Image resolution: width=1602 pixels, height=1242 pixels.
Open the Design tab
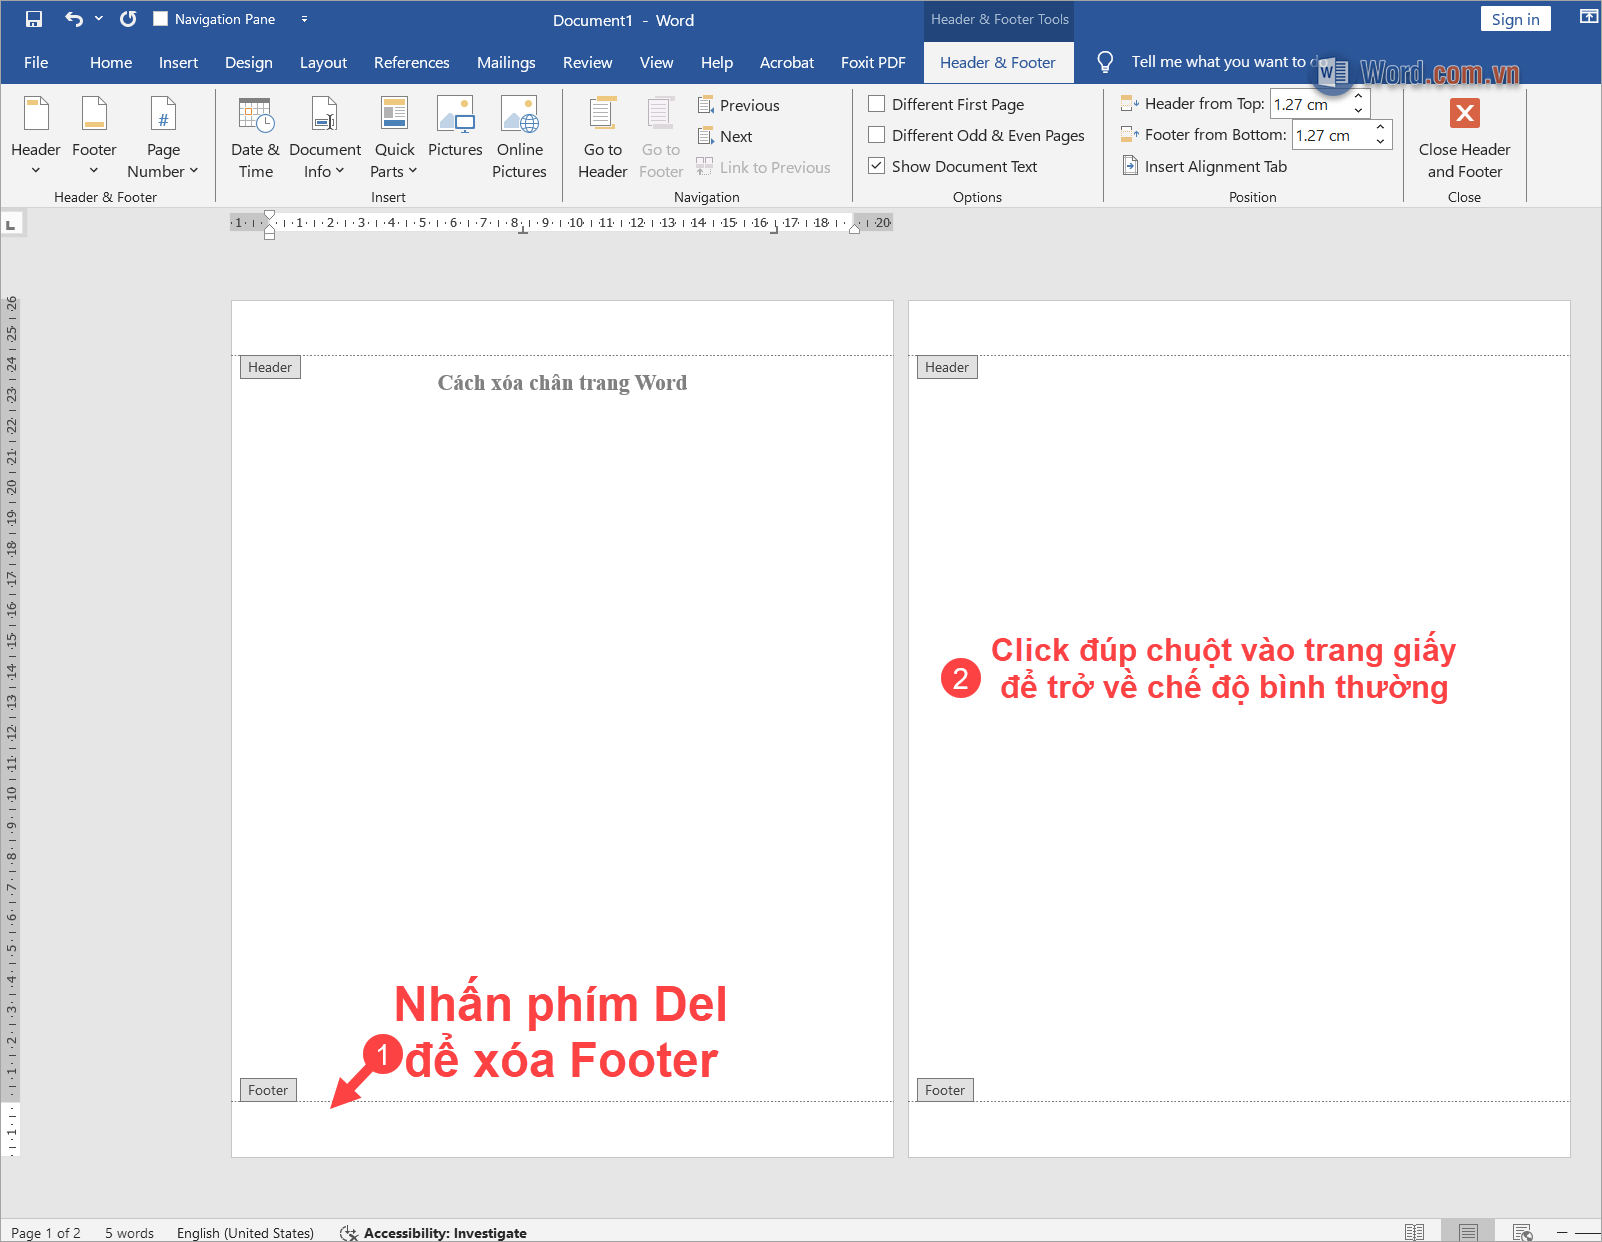pyautogui.click(x=249, y=62)
